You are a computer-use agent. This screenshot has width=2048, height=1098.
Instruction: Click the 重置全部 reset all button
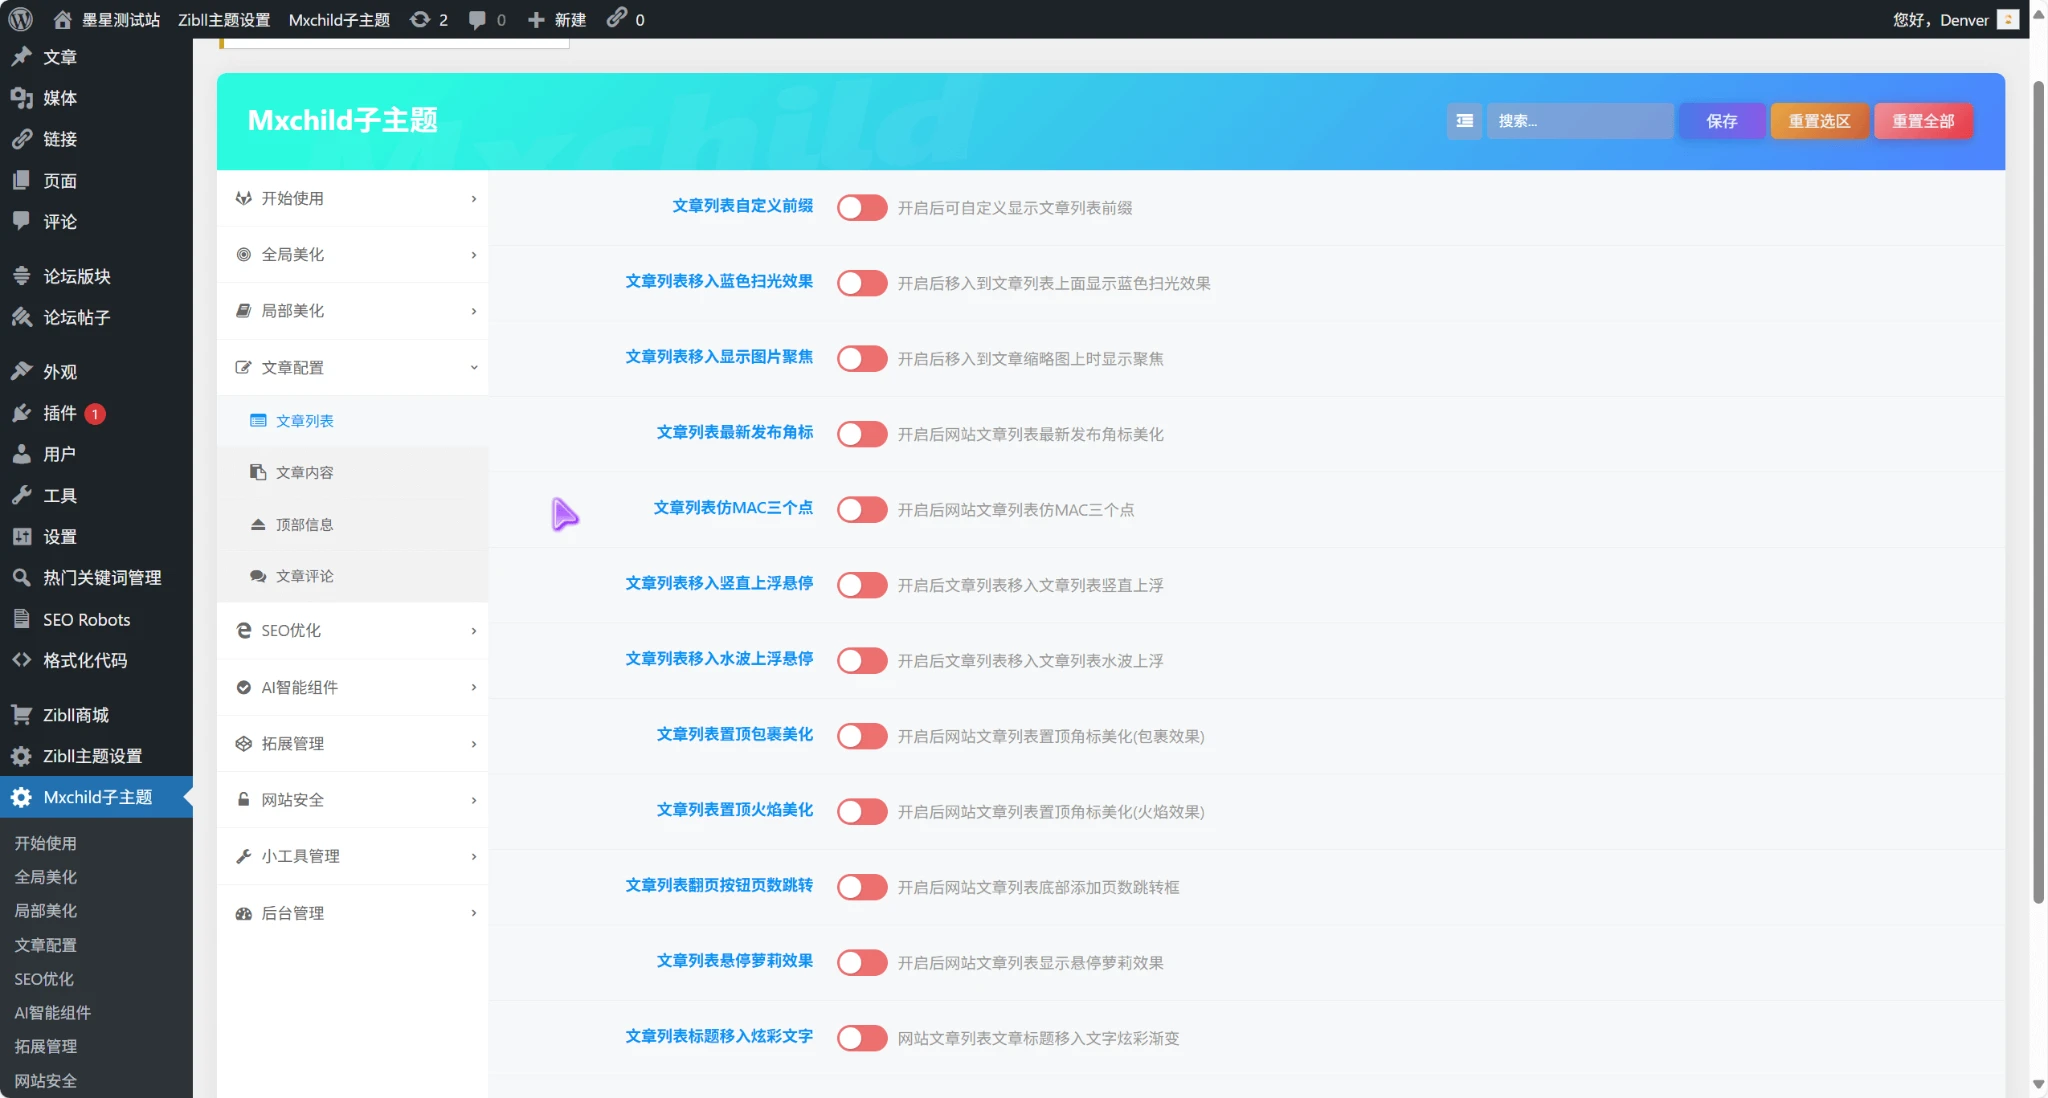(1922, 121)
